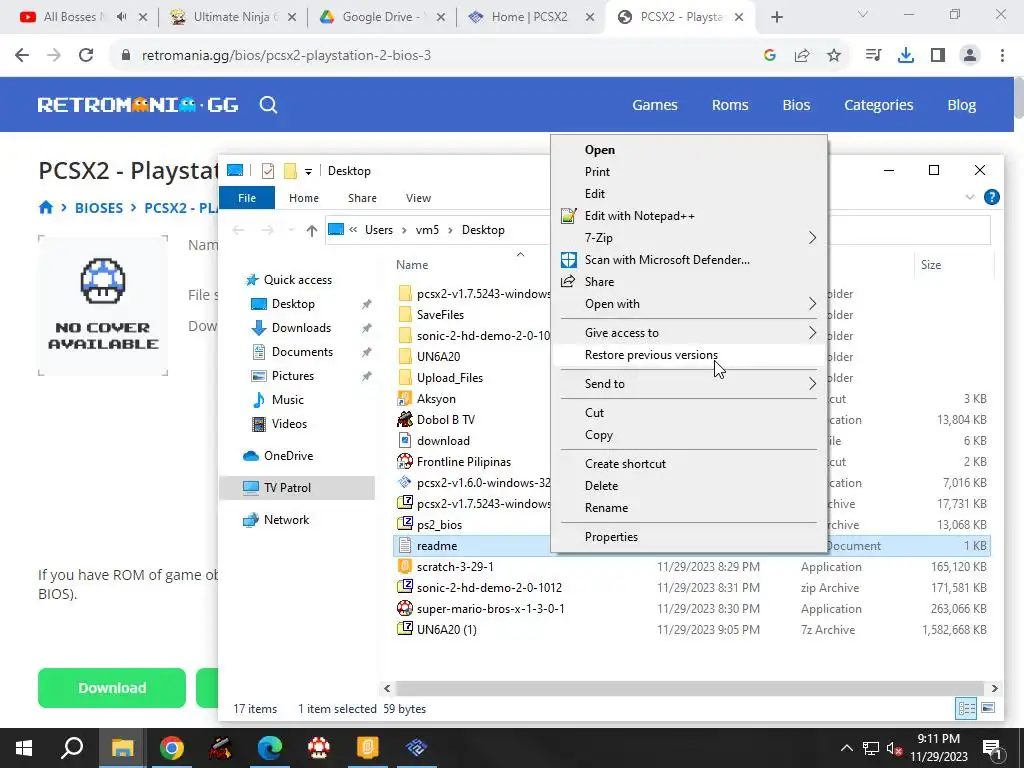Open the Games nav link
Image resolution: width=1024 pixels, height=768 pixels.
click(x=654, y=104)
